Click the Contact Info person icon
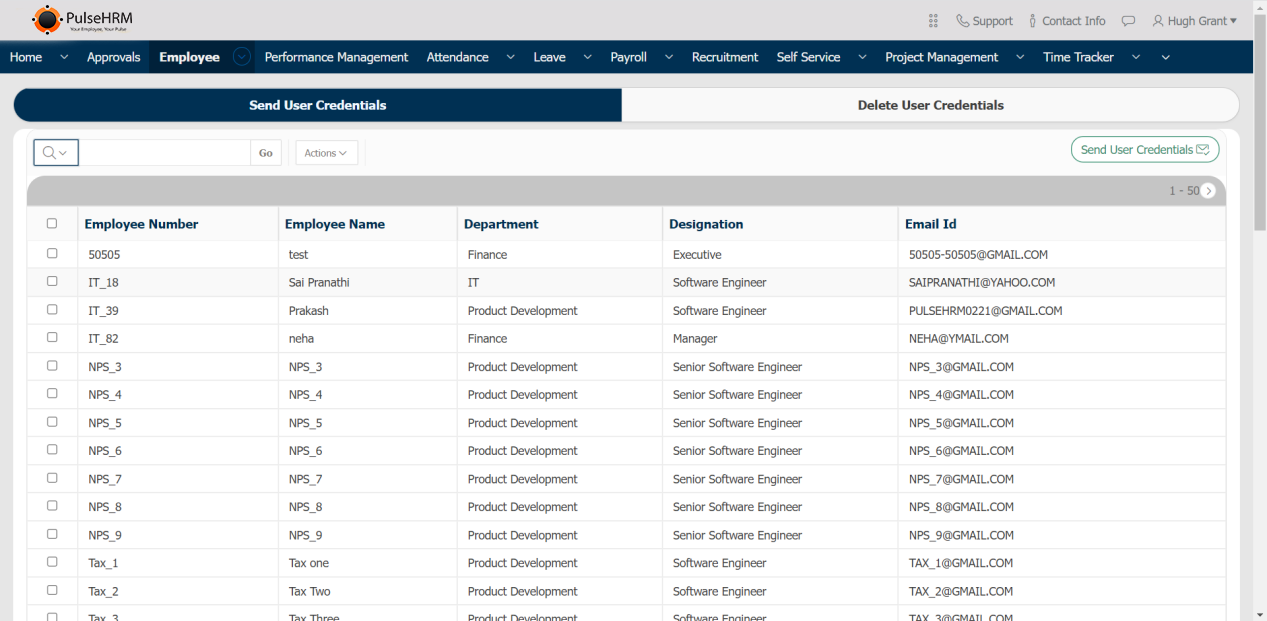Viewport: 1267px width, 621px height. [1033, 21]
